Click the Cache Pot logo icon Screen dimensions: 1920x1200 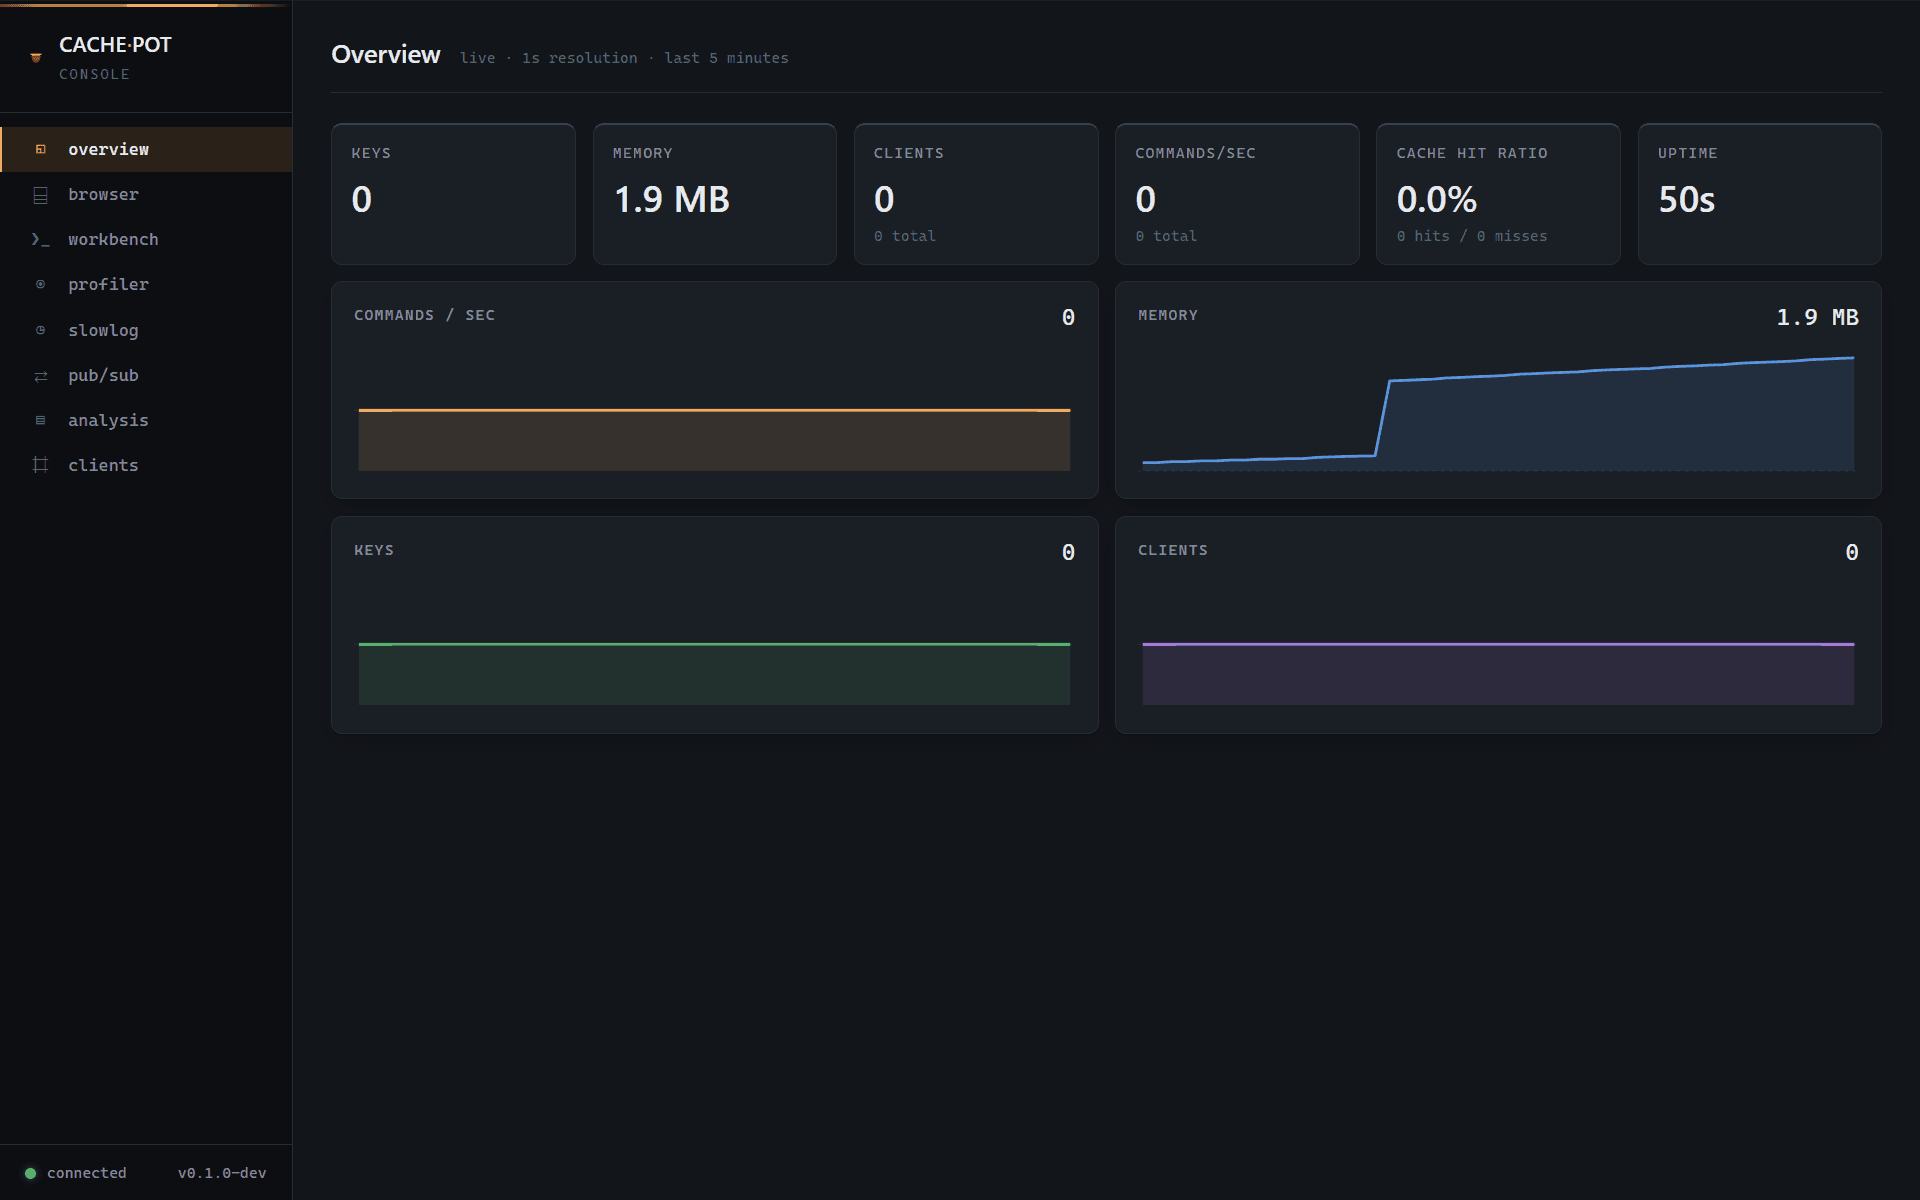coord(36,58)
